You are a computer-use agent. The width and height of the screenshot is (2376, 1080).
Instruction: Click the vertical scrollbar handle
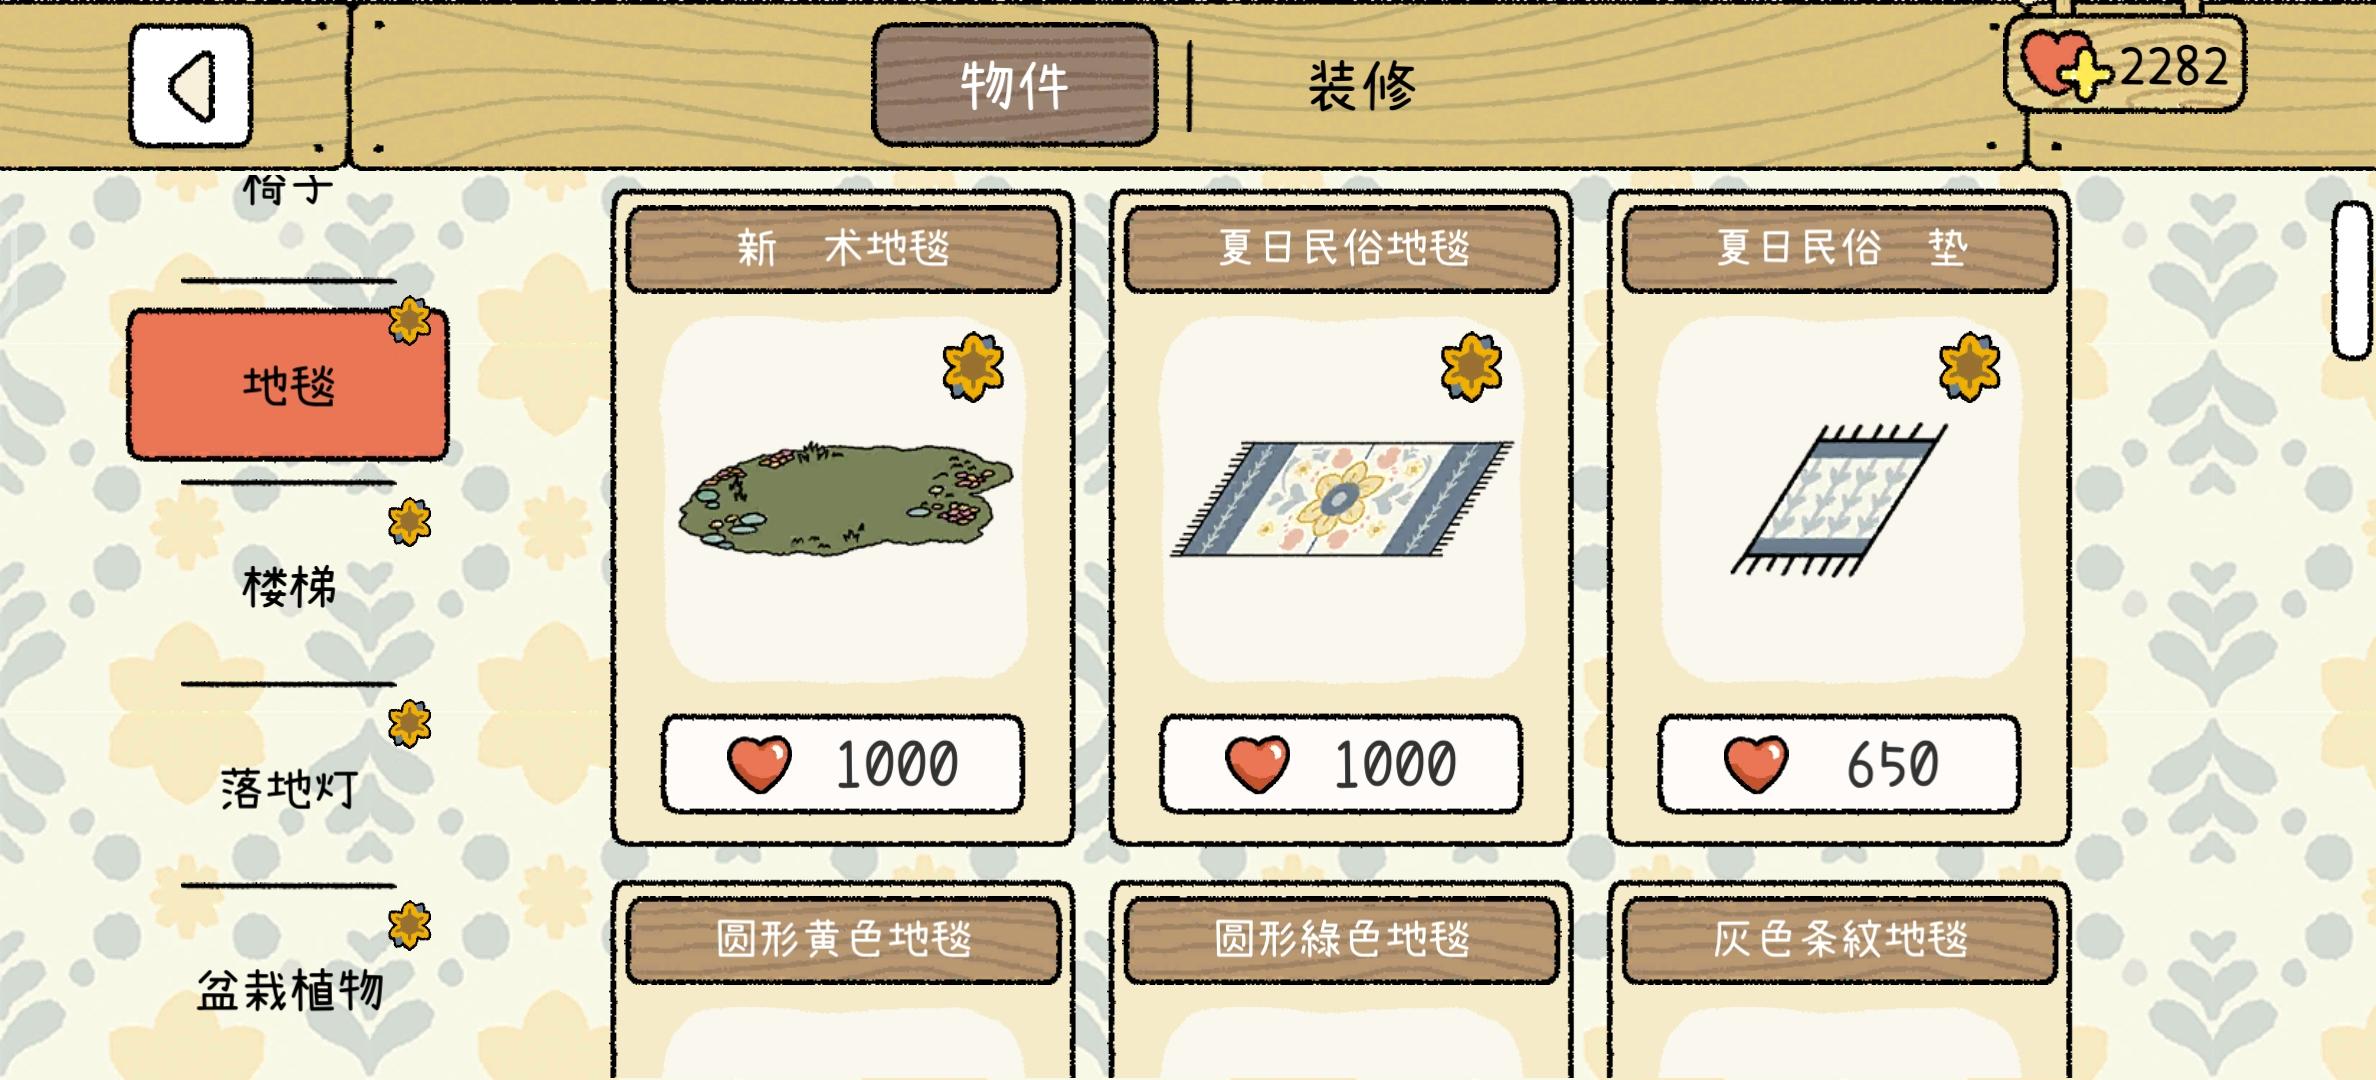(x=2353, y=280)
